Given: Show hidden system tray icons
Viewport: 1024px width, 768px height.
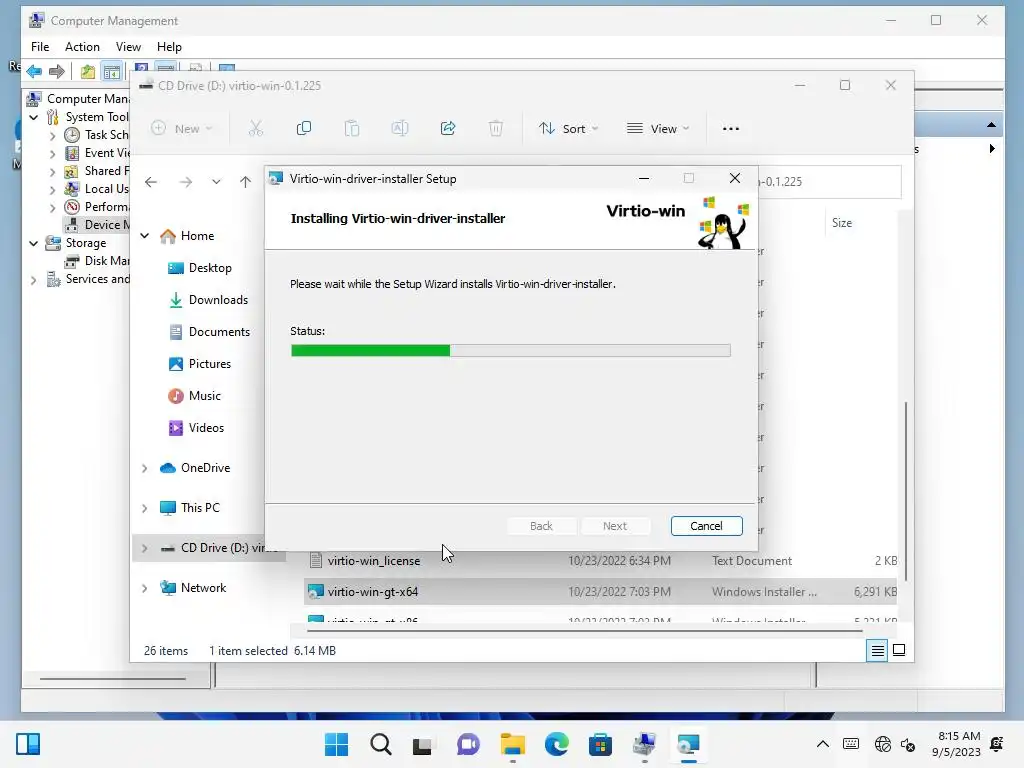Looking at the screenshot, I should coord(823,744).
